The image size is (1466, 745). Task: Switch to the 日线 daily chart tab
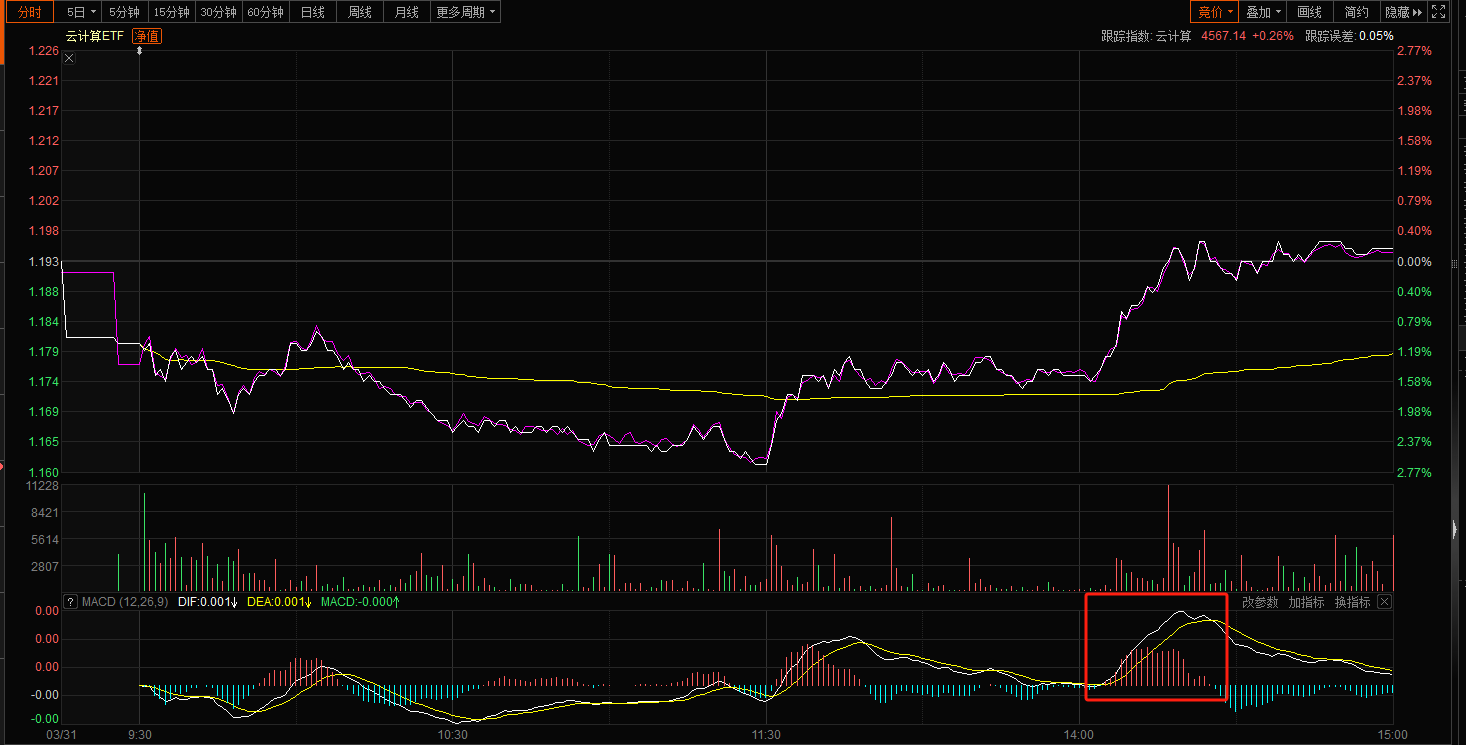click(313, 12)
